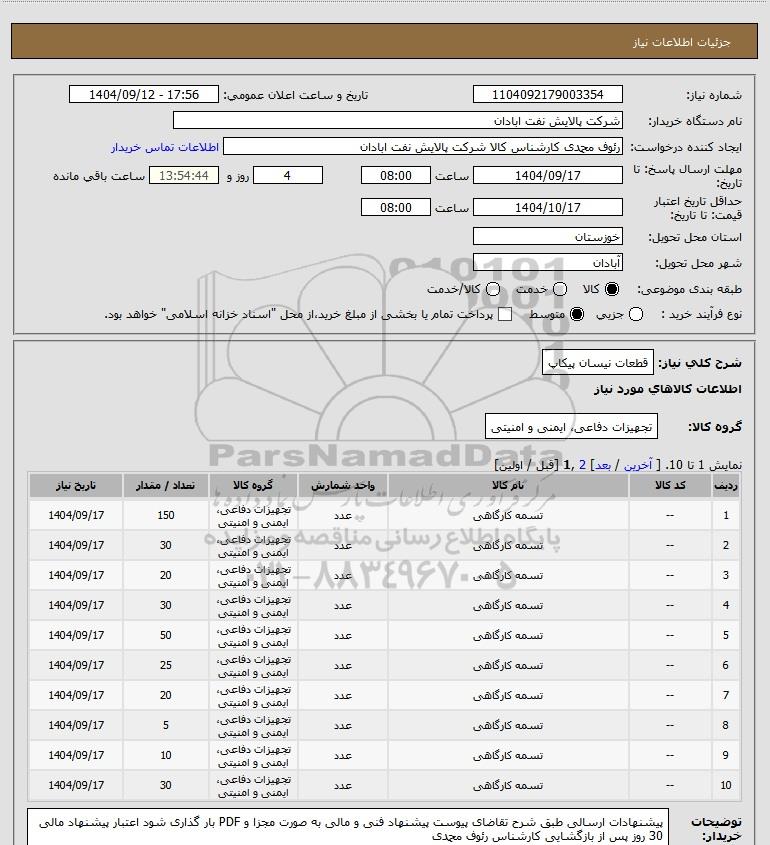Click the تاریخ نیاز column header
Image resolution: width=770 pixels, height=845 pixels.
point(76,485)
